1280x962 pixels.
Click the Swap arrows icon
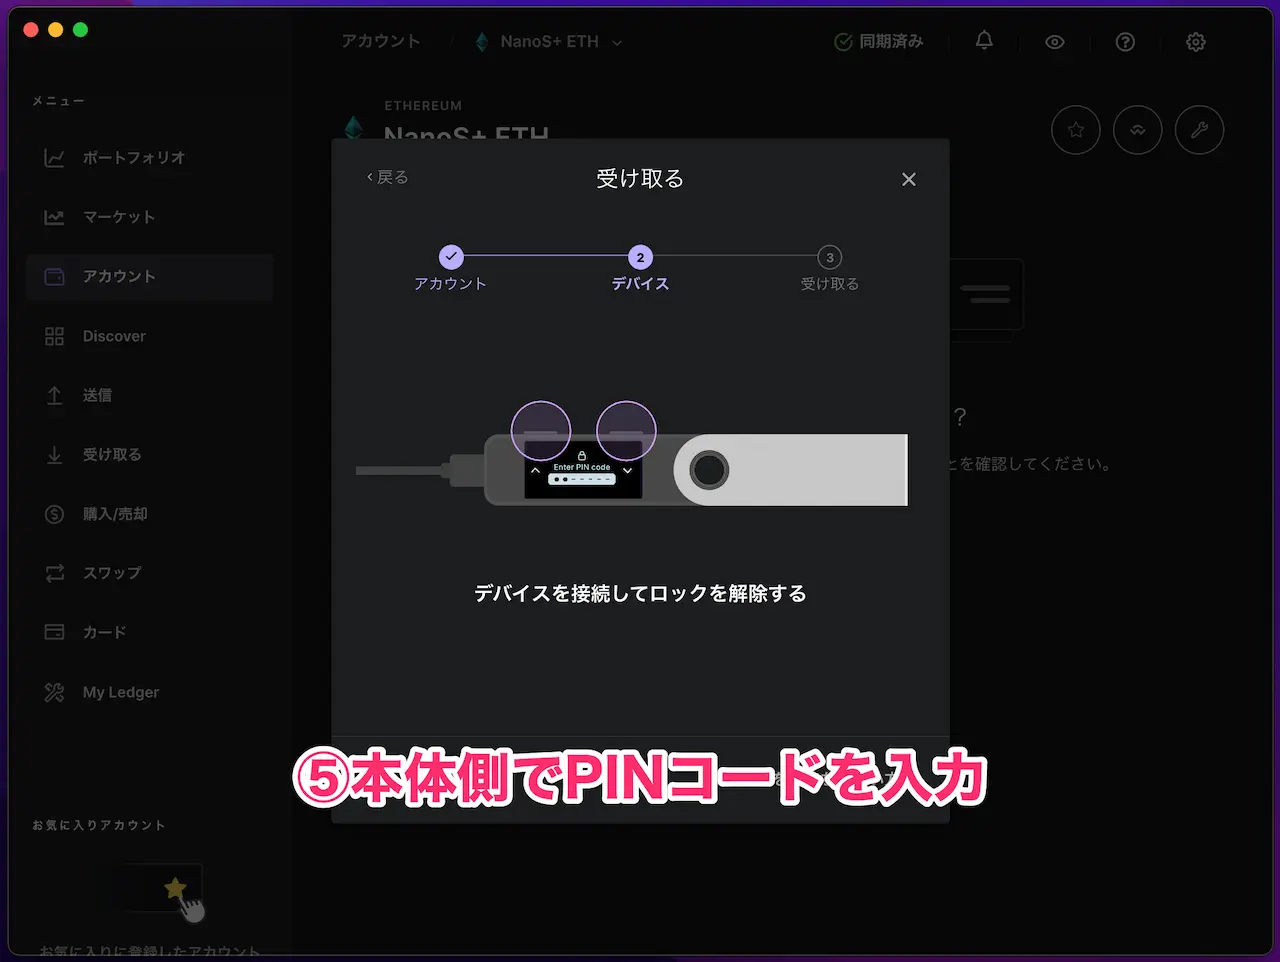55,573
